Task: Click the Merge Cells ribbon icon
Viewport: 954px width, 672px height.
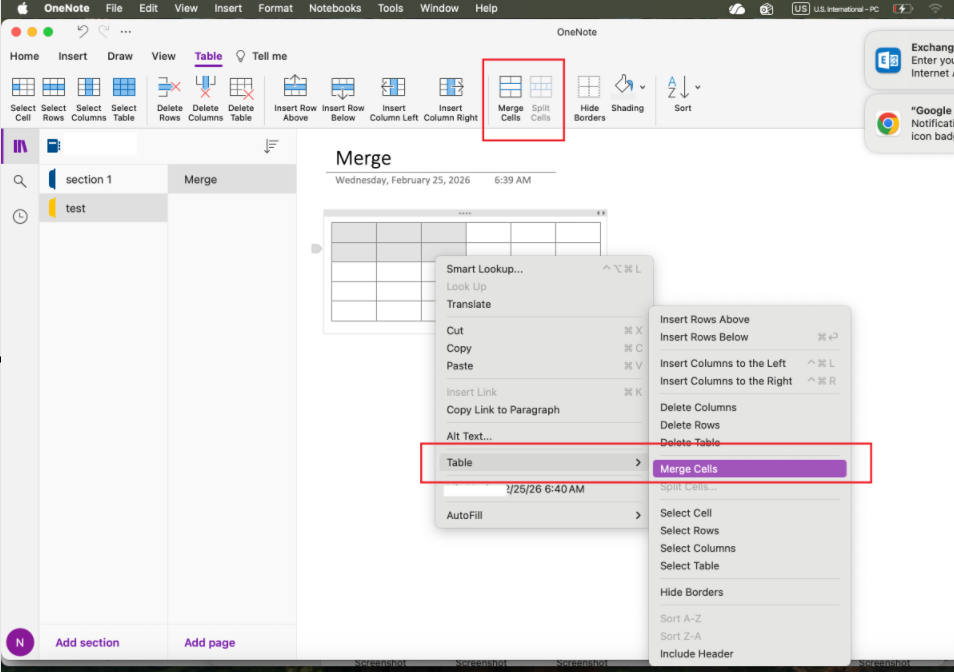Action: pos(510,88)
